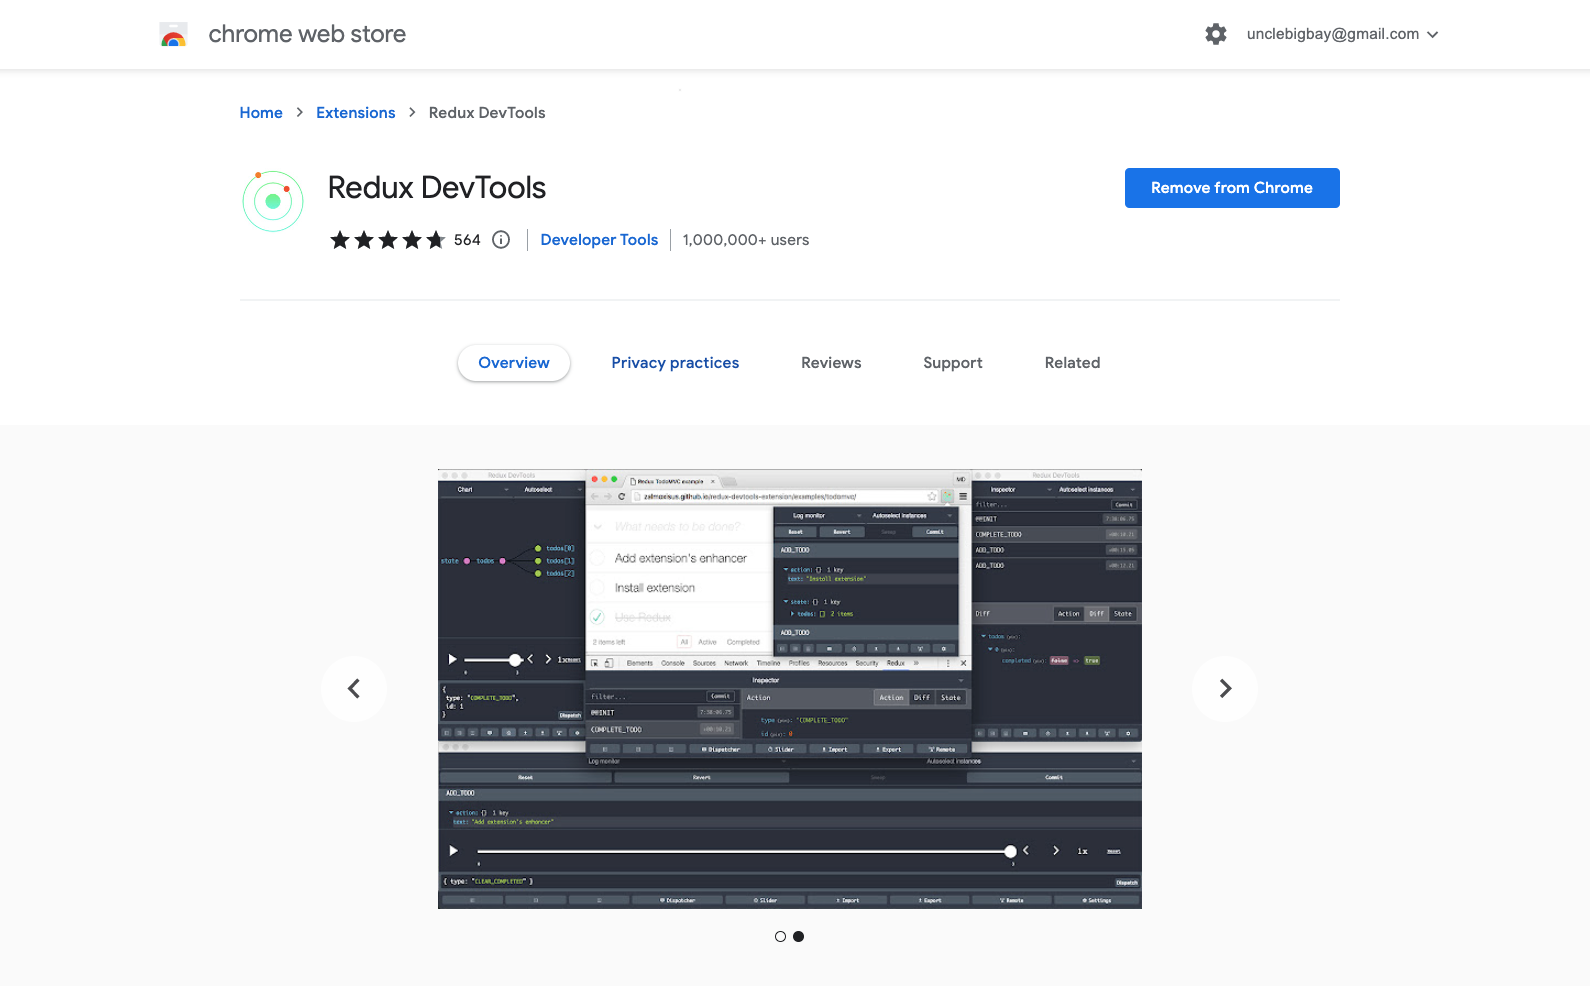Switch to the Privacy practices tab
The height and width of the screenshot is (992, 1590).
pos(675,363)
